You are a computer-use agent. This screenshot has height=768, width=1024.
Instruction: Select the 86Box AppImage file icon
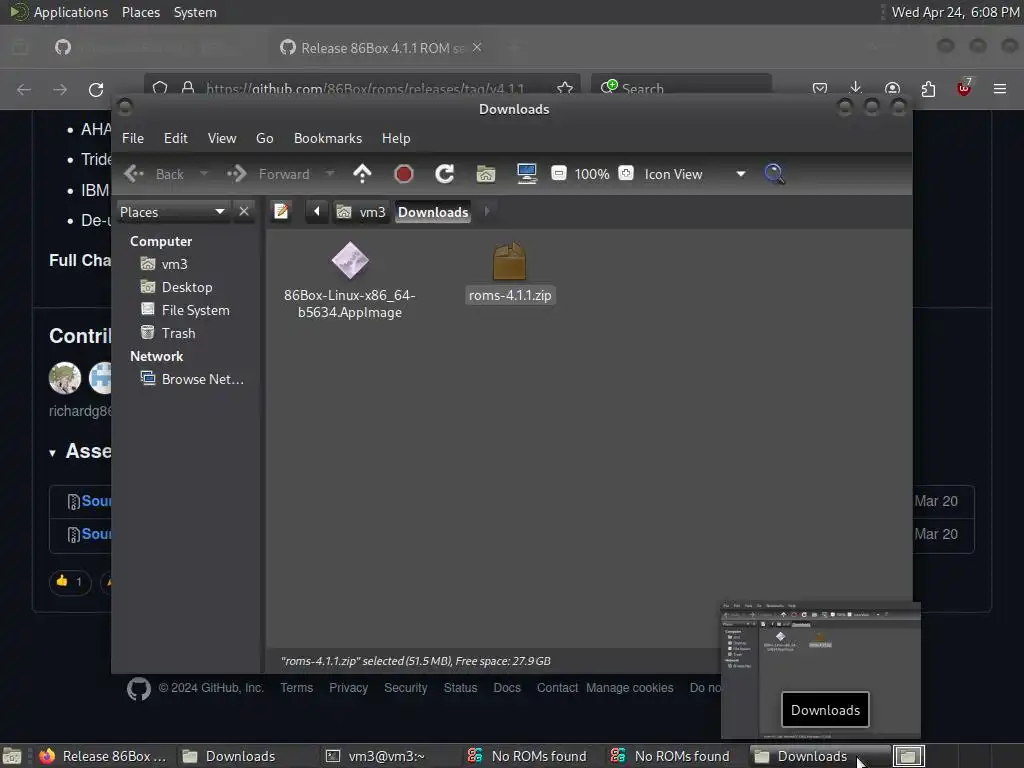point(350,260)
